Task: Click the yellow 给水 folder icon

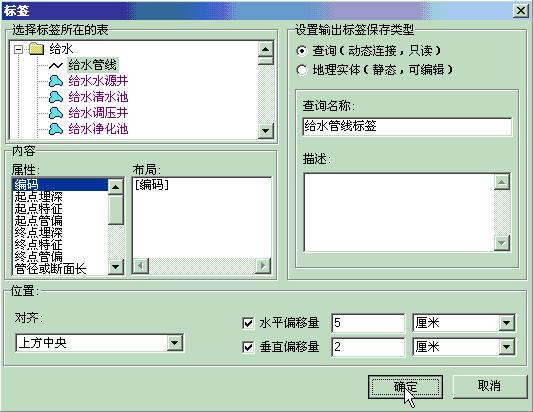Action: tap(37, 49)
